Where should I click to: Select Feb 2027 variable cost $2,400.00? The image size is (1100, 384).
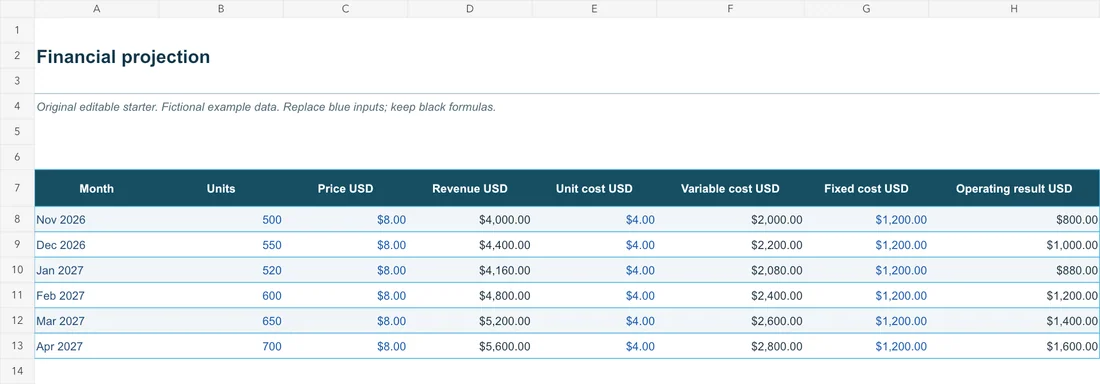(730, 296)
